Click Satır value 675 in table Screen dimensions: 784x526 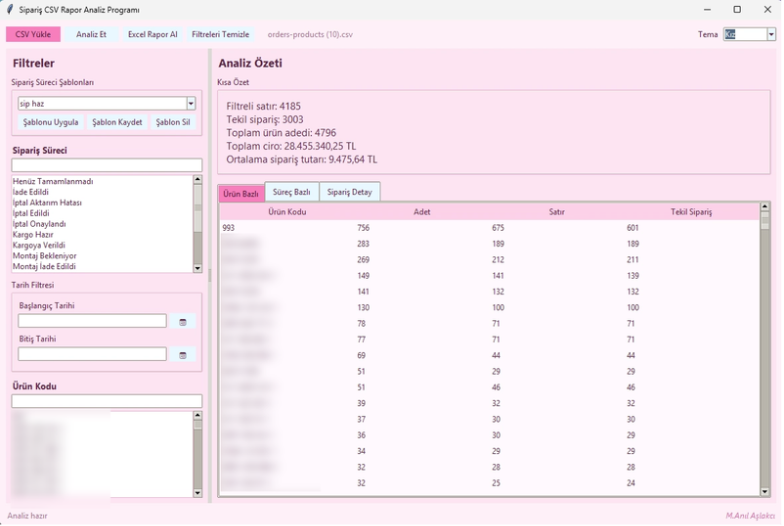pos(498,228)
